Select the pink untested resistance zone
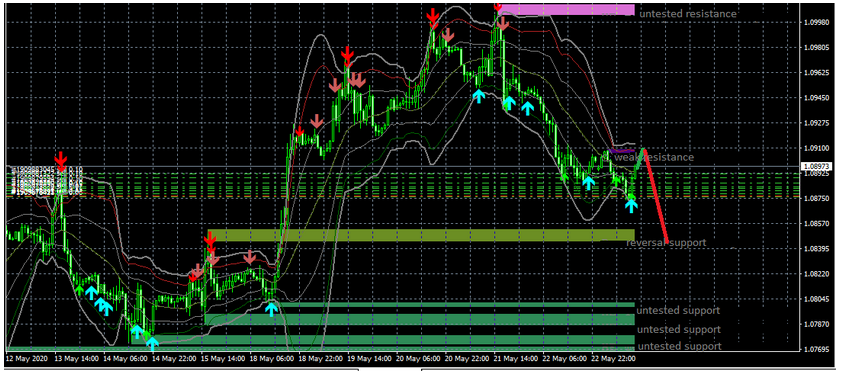 (567, 10)
